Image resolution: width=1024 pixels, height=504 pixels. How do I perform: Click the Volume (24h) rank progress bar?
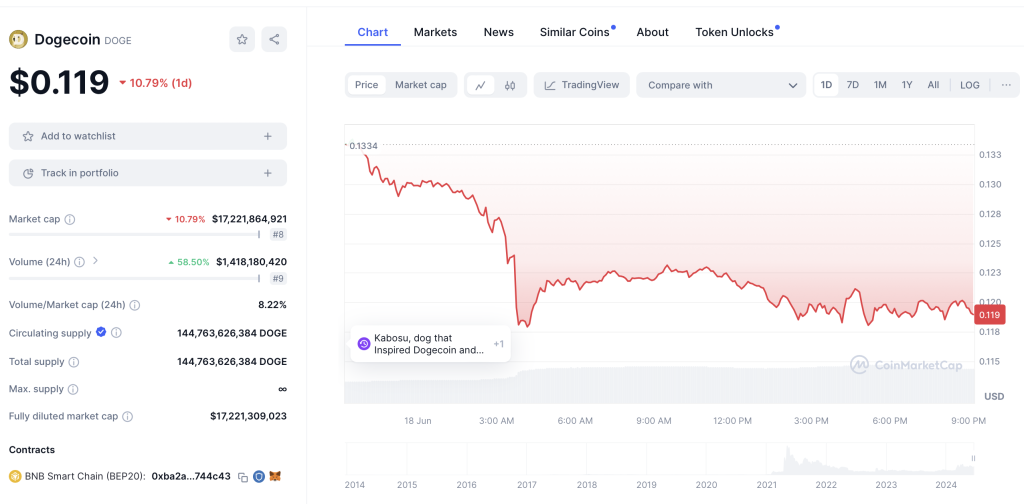(x=135, y=279)
